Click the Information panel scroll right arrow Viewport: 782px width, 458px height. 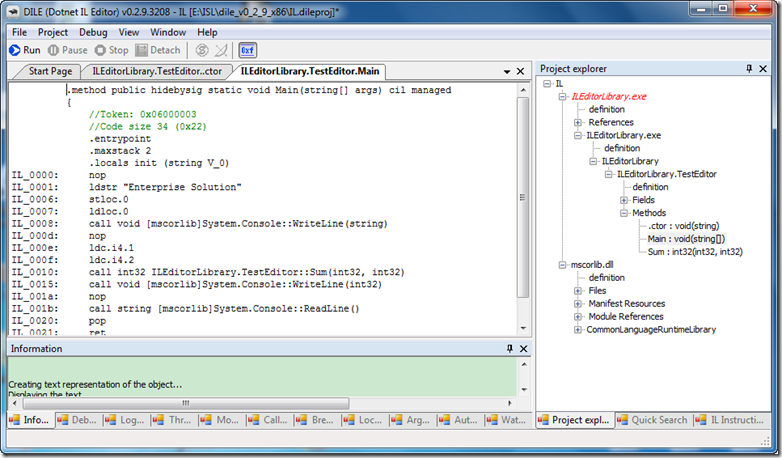click(510, 403)
